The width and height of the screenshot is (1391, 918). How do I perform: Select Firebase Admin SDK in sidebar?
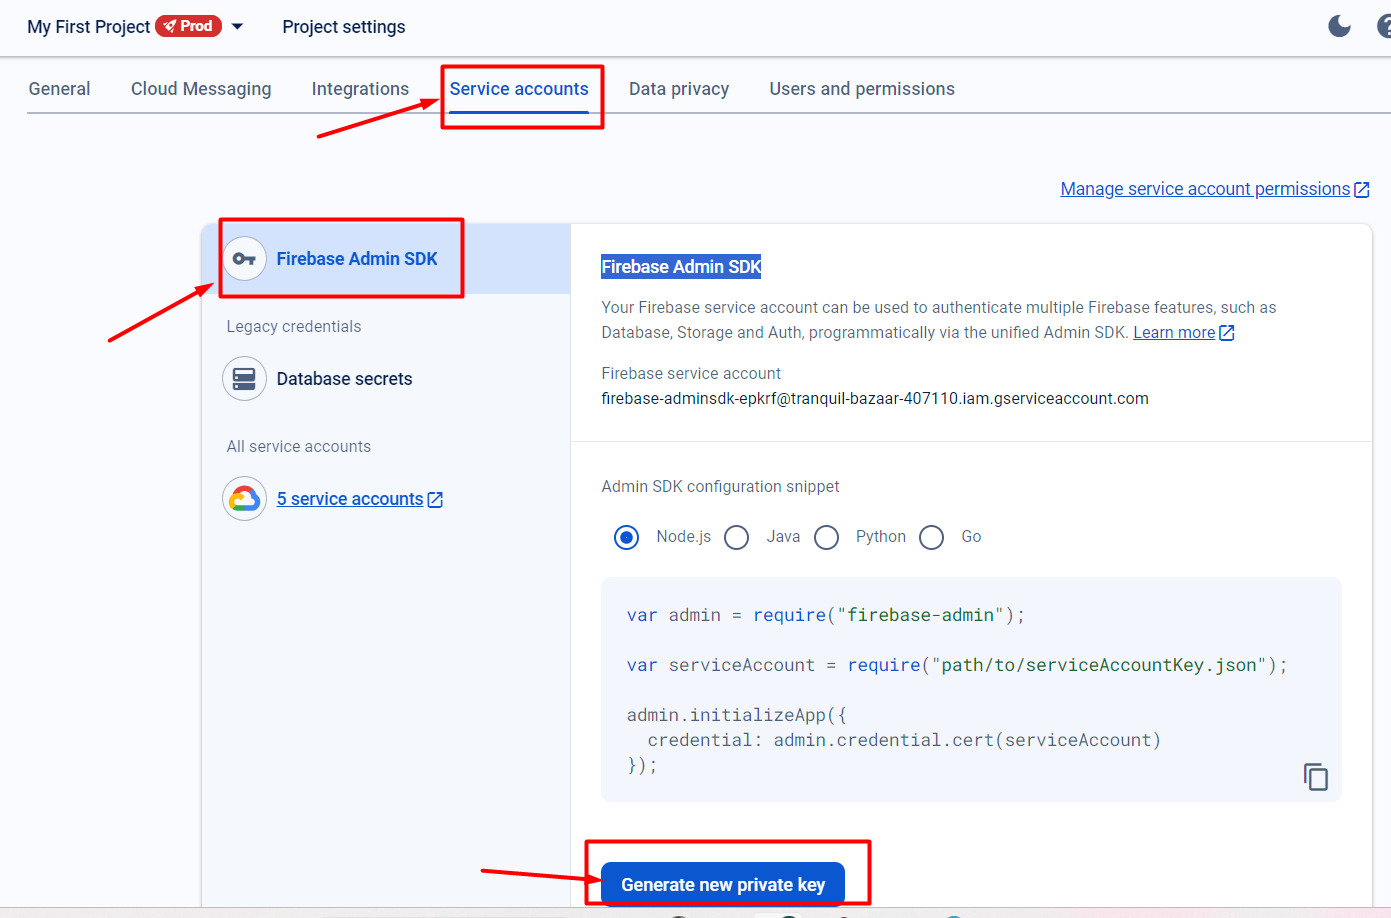tap(386, 259)
